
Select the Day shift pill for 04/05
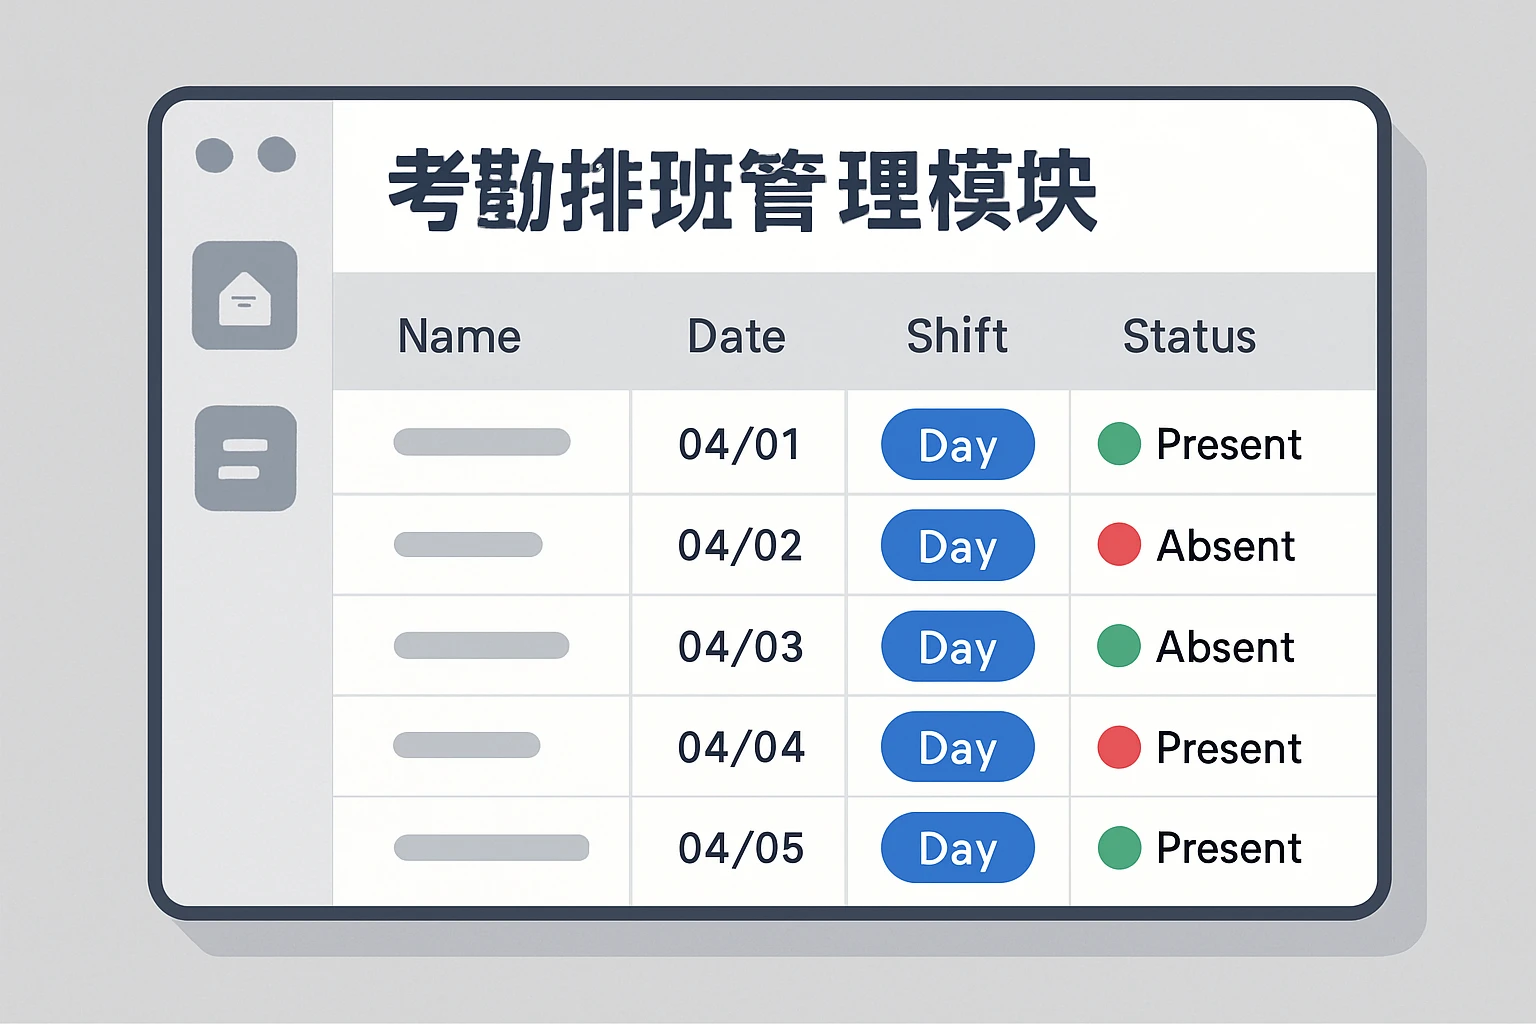[957, 848]
